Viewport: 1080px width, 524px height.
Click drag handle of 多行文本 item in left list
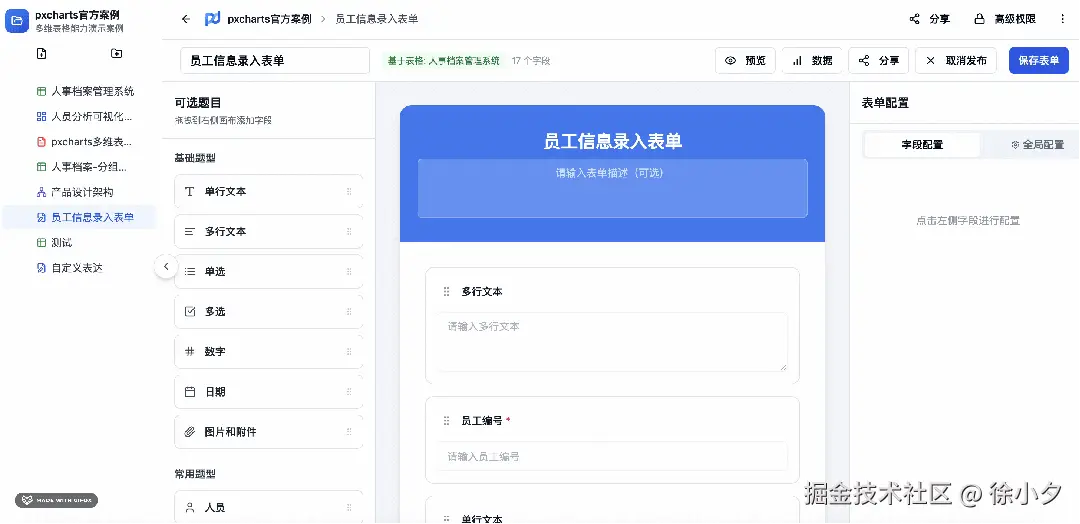(349, 231)
